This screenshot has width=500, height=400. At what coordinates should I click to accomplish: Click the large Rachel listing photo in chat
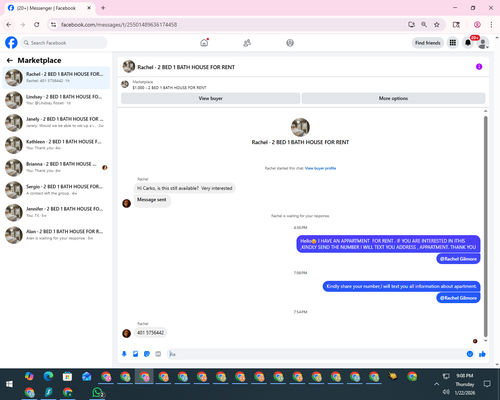(300, 127)
